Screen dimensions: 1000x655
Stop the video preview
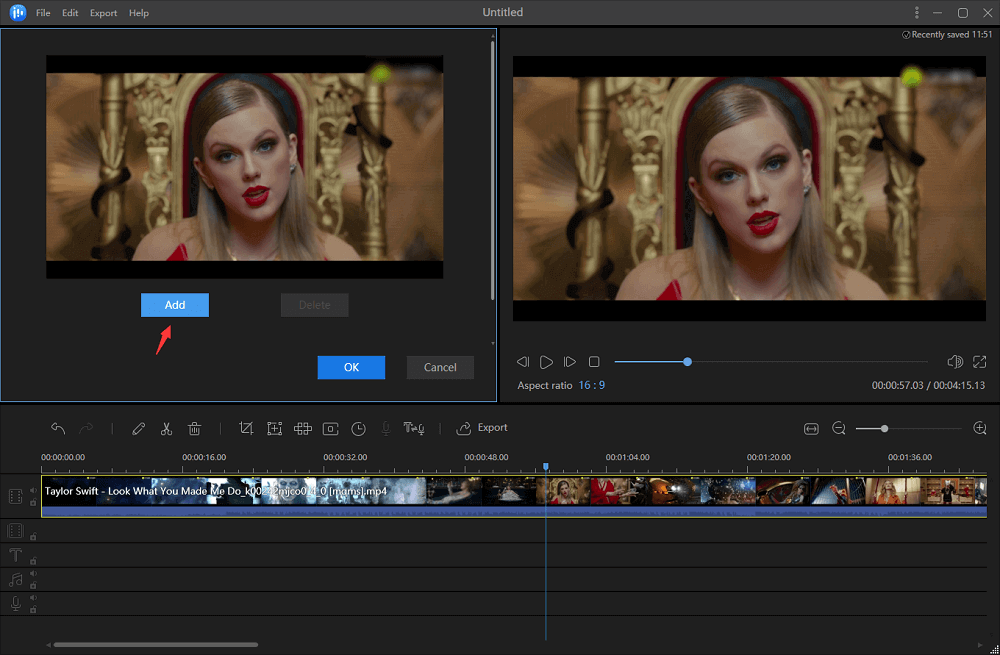[594, 362]
